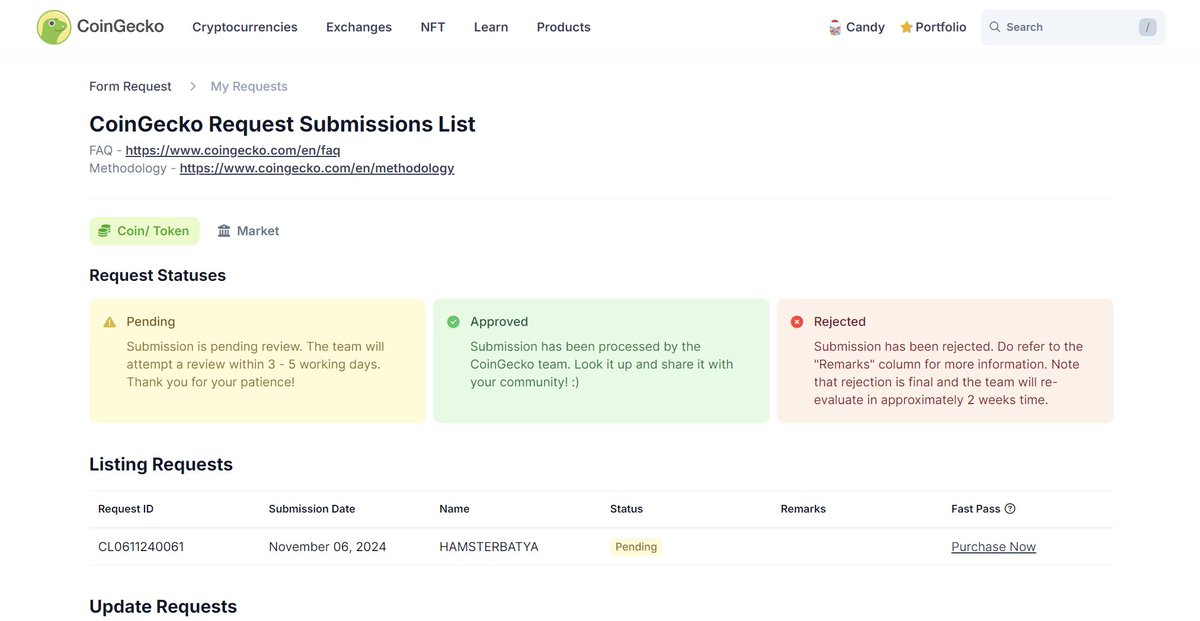Click the Rejected status card title
Viewport: 1200px width, 621px height.
click(x=840, y=322)
